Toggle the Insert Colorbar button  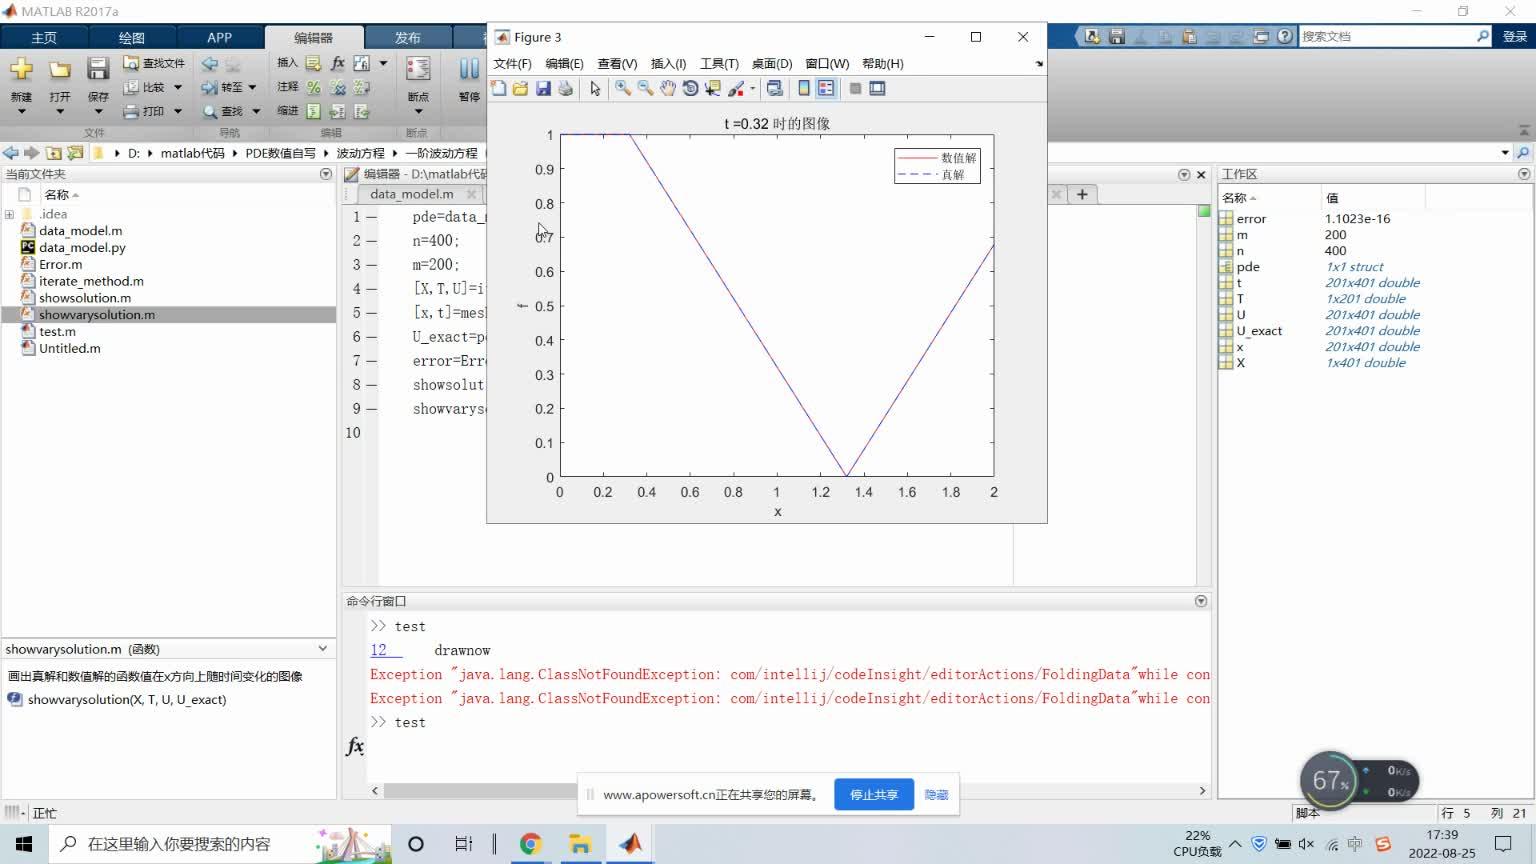coord(804,89)
